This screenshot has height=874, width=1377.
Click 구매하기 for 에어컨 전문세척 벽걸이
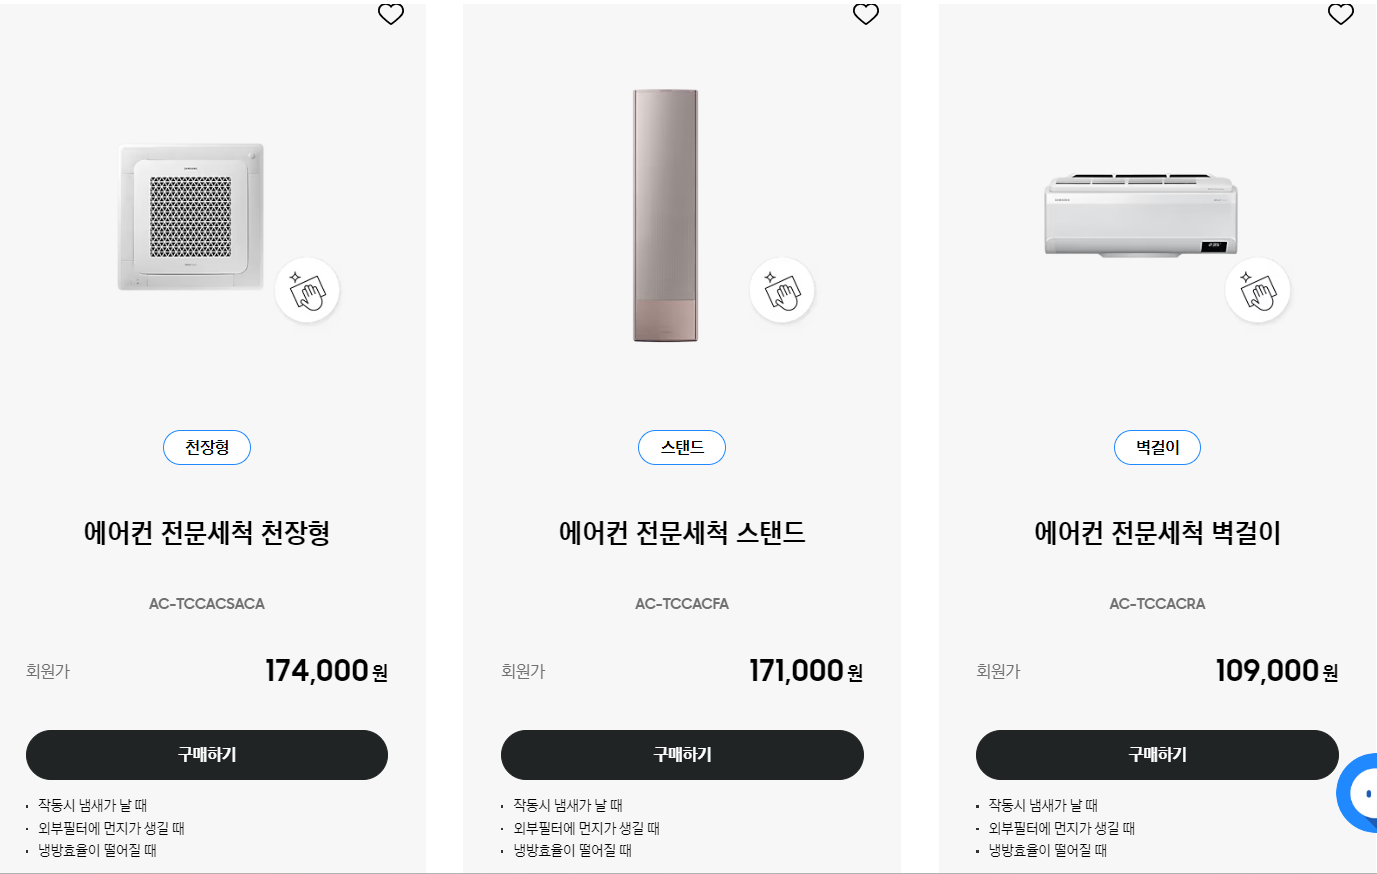coord(1157,755)
